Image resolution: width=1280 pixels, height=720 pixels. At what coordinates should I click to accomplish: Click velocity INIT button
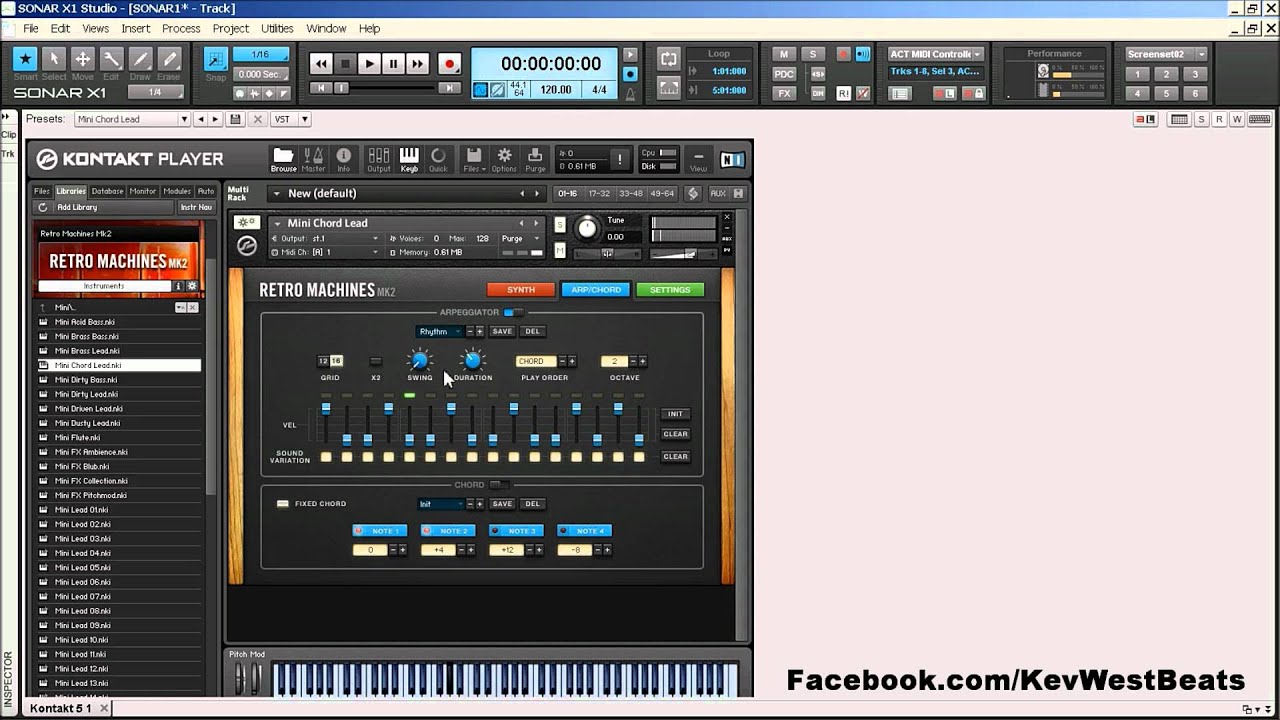pos(676,414)
